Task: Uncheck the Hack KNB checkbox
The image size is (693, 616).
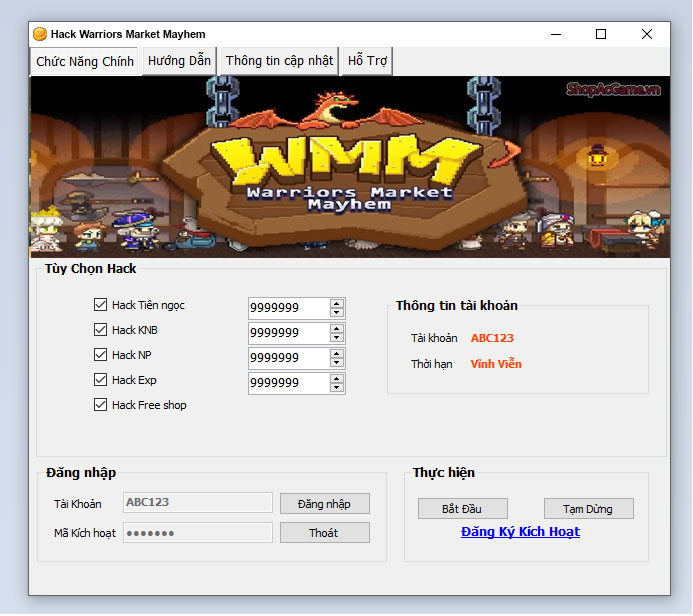Action: click(100, 330)
